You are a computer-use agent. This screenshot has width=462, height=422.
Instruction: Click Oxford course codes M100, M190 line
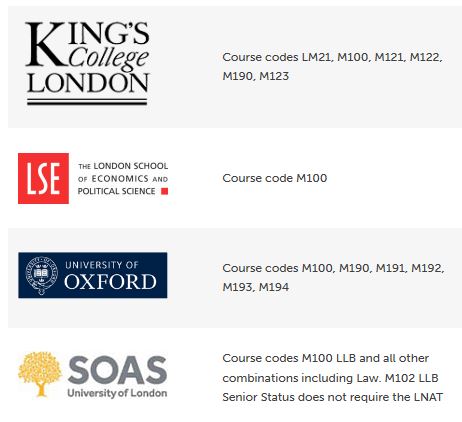tap(333, 268)
